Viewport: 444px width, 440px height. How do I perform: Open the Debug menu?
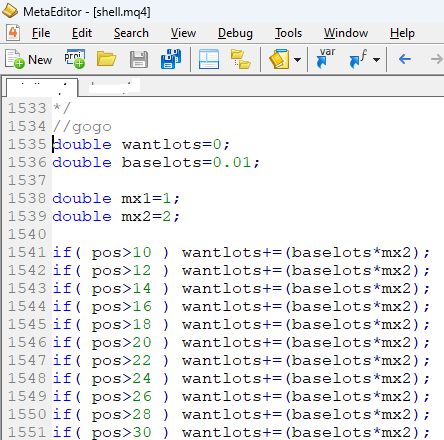click(x=235, y=33)
